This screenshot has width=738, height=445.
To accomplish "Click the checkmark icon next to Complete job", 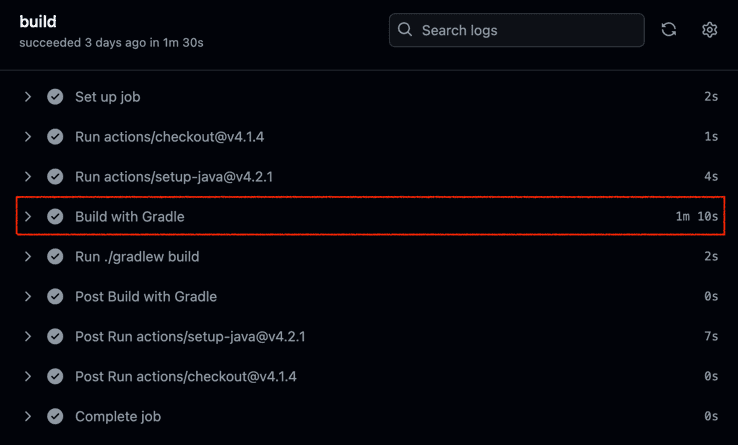I will [55, 416].
